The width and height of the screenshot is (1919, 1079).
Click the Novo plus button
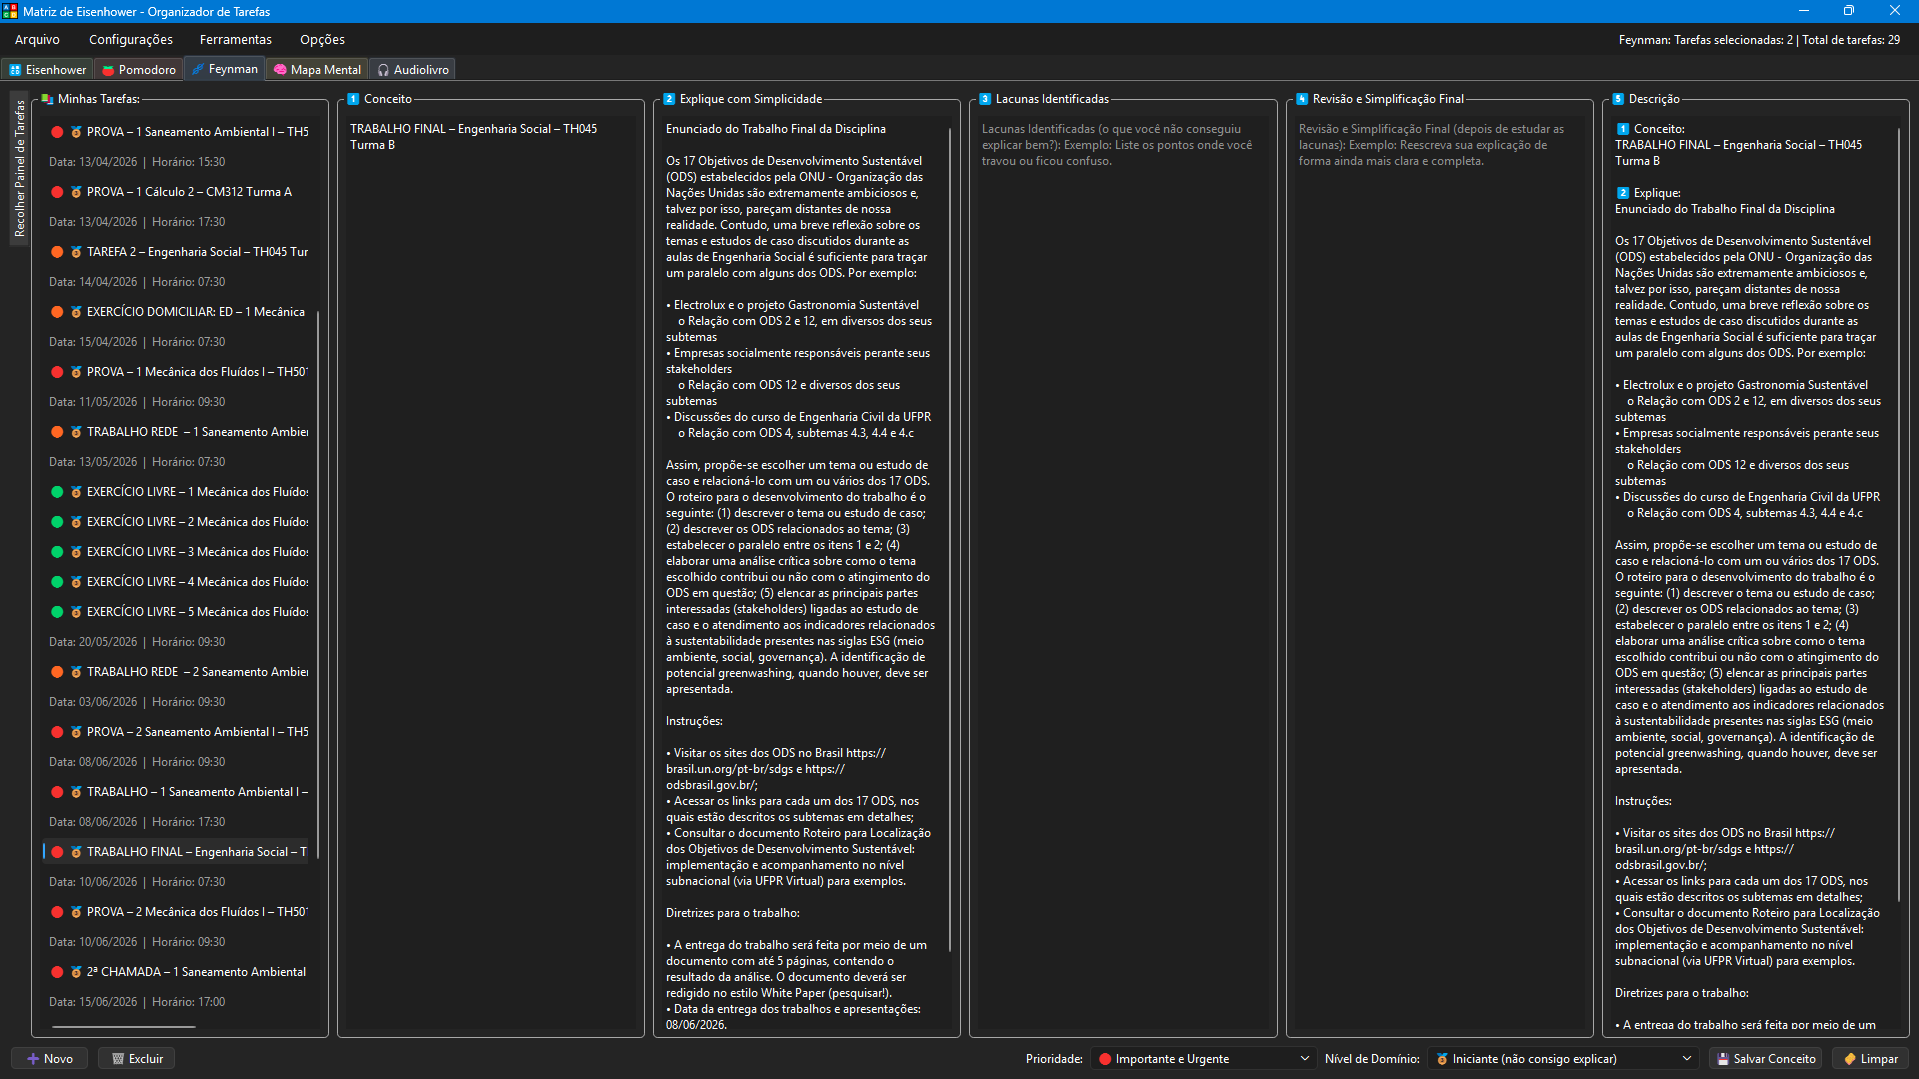[49, 1059]
